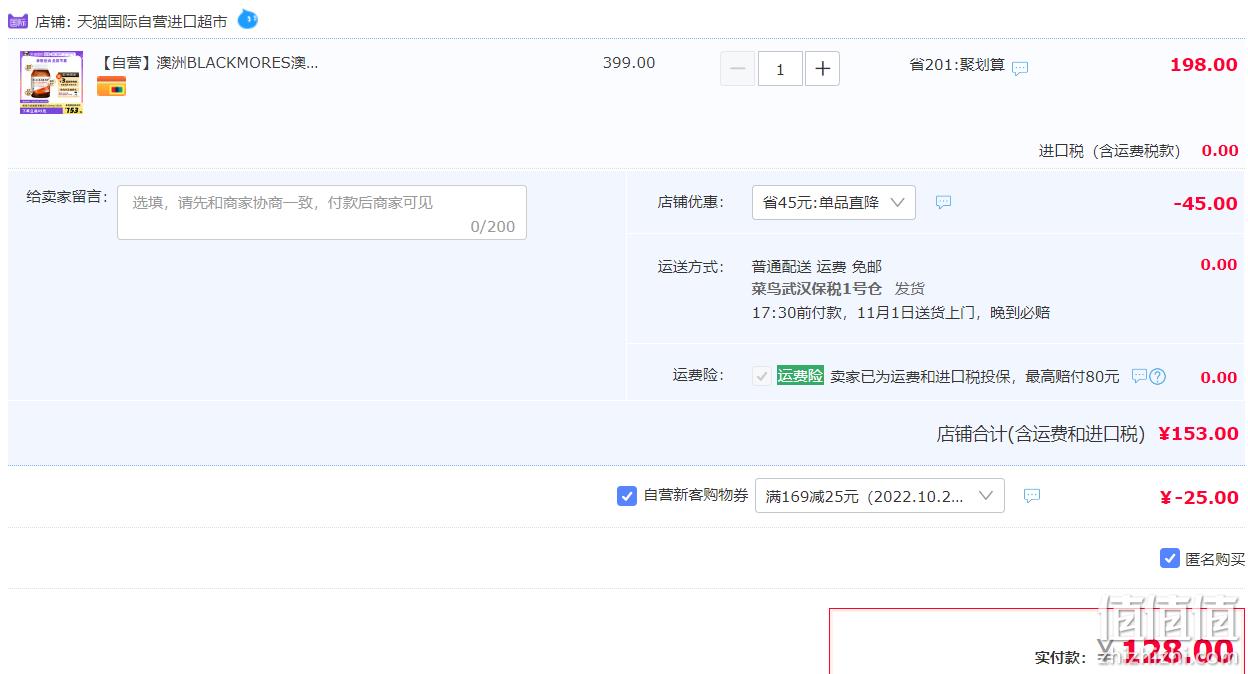This screenshot has width=1248, height=674.
Task: Click the 菜鸟武汉保税1号仓 warehouse text
Action: click(817, 289)
